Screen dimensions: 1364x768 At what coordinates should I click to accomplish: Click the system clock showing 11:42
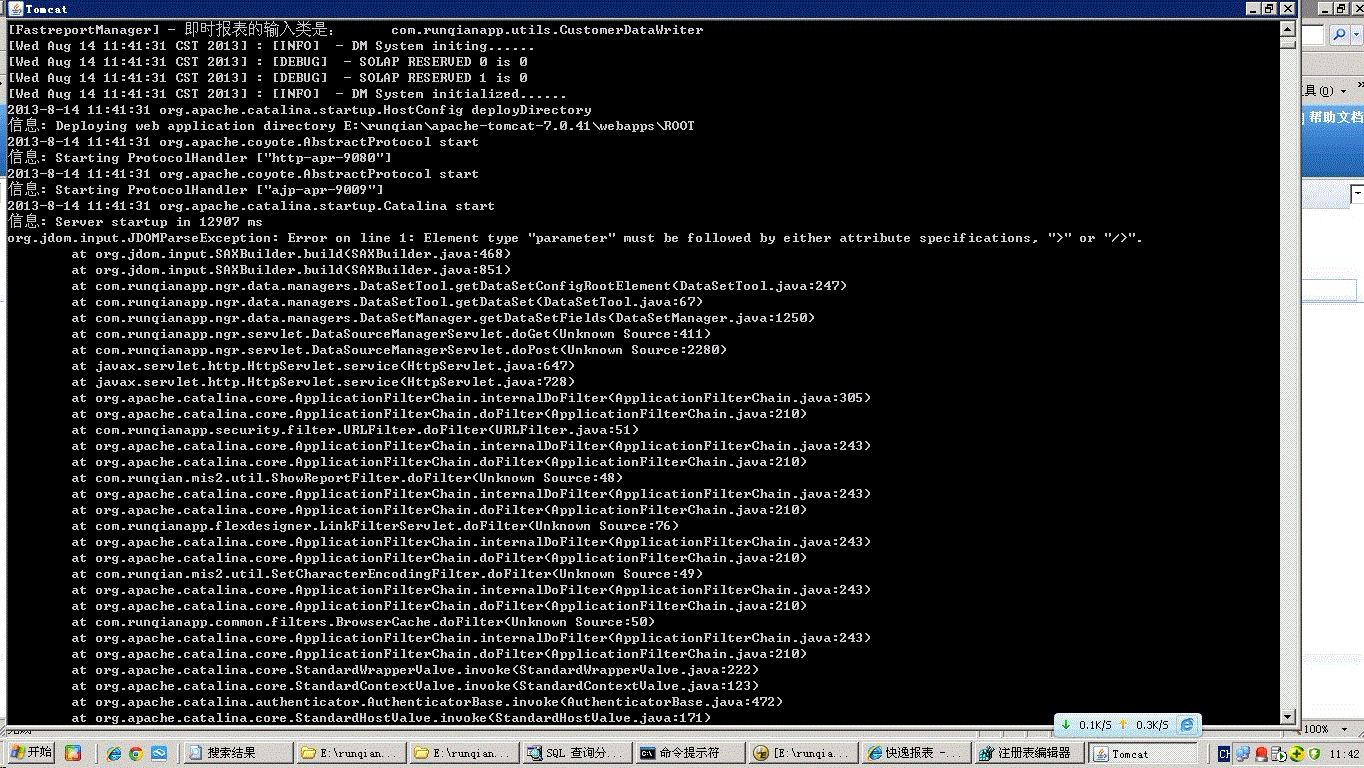click(1345, 754)
